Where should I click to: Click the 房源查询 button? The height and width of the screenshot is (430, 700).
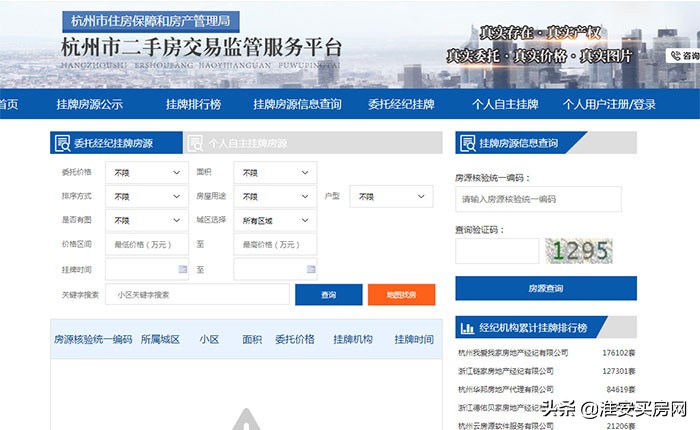(546, 288)
